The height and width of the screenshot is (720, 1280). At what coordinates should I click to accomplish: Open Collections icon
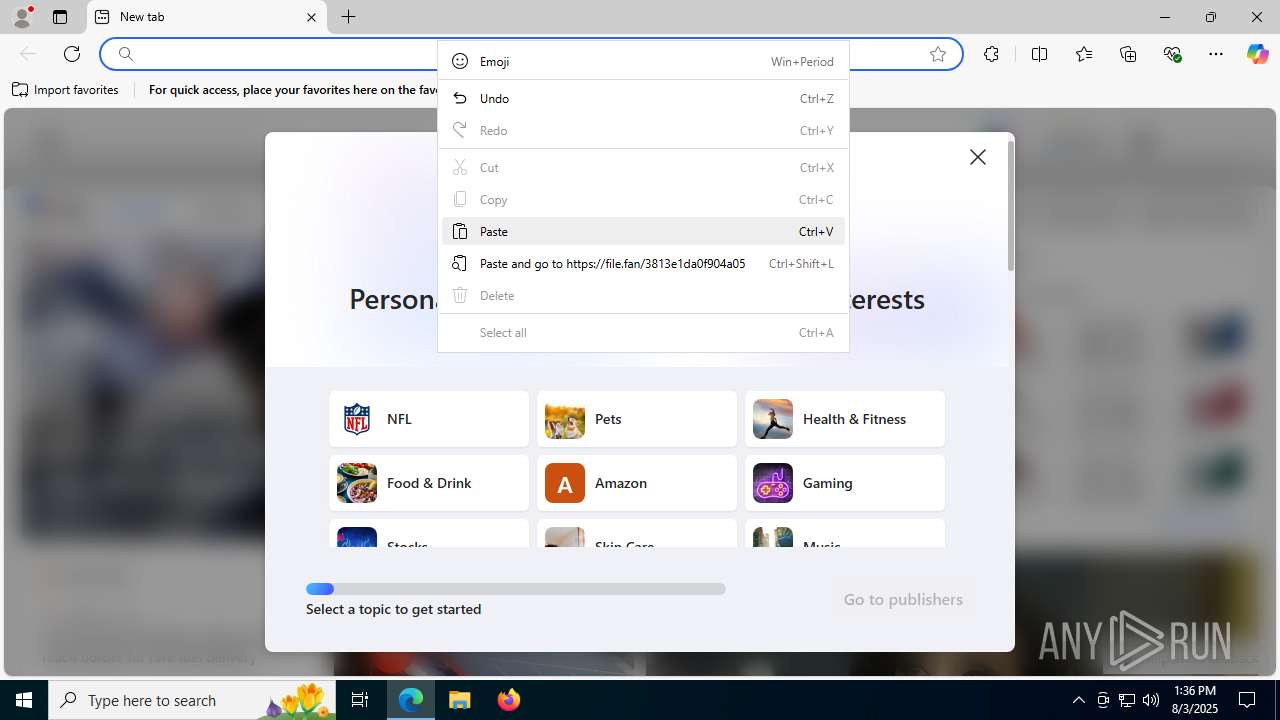point(1128,54)
